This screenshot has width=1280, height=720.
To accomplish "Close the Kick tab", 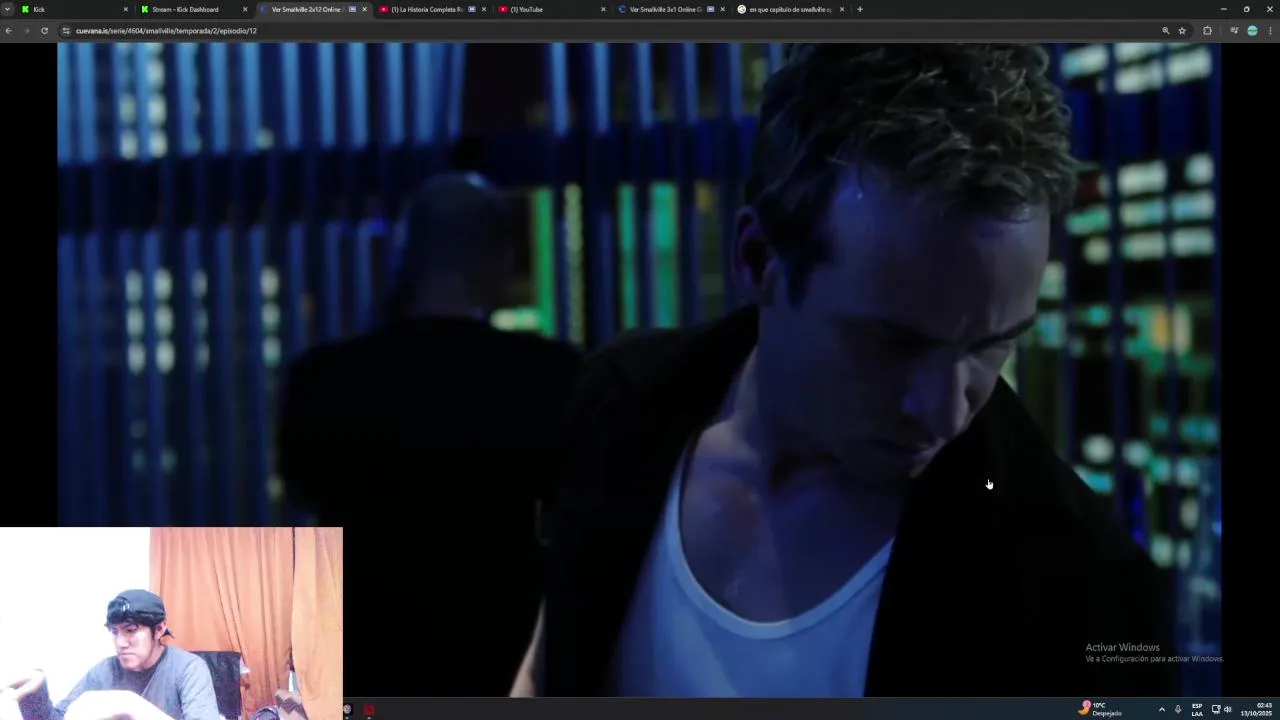I will [x=125, y=9].
